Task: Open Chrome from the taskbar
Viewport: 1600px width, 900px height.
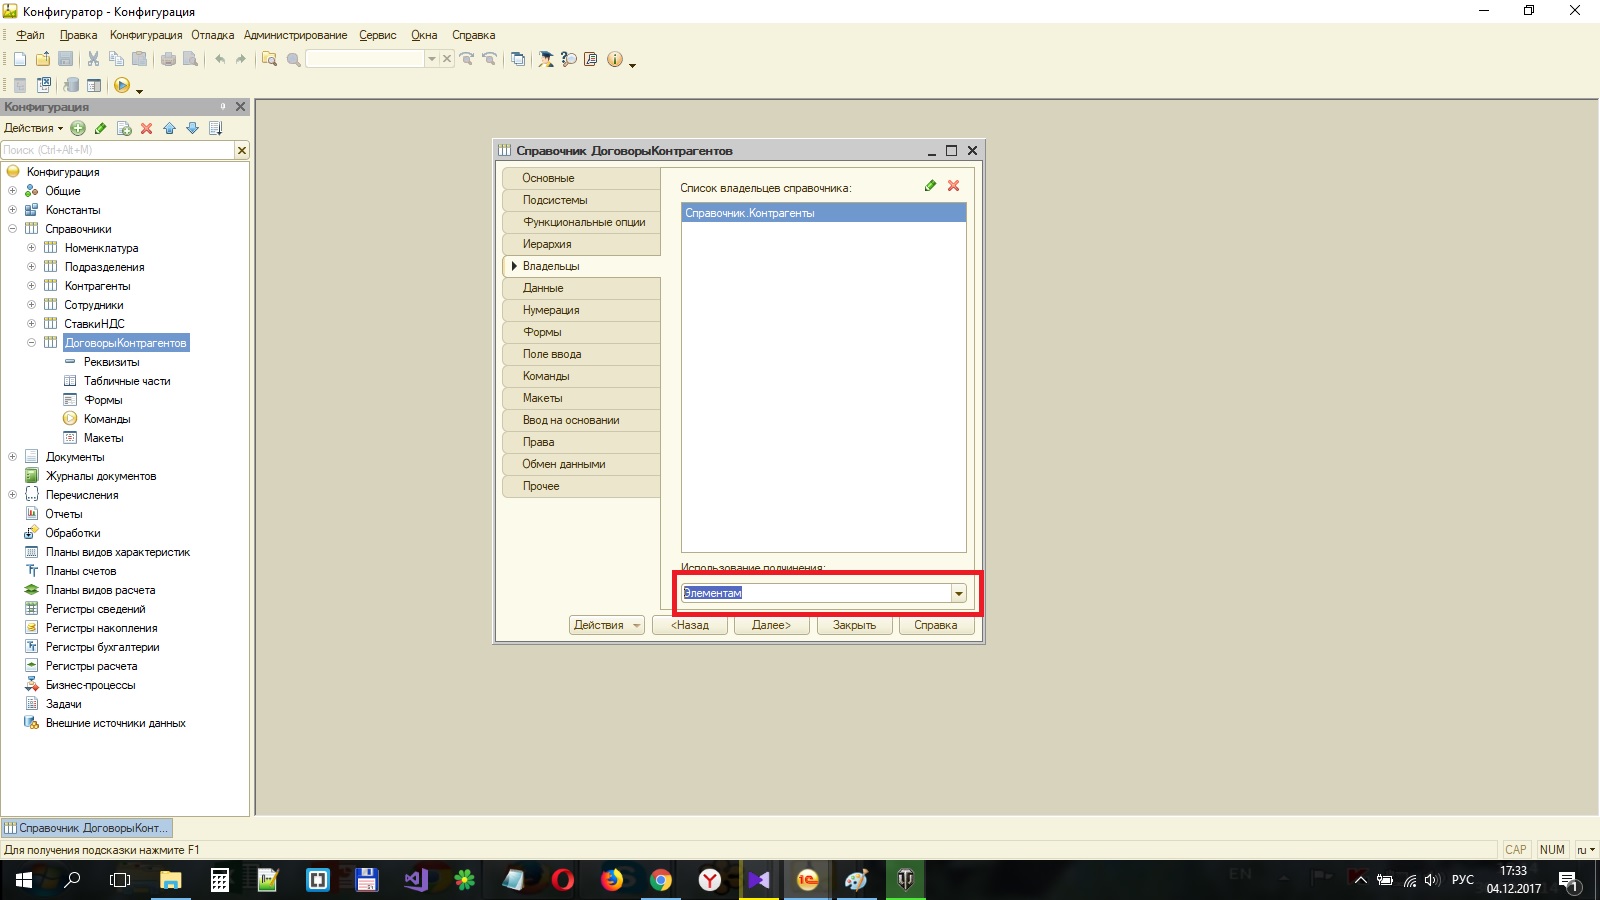Action: tap(661, 880)
